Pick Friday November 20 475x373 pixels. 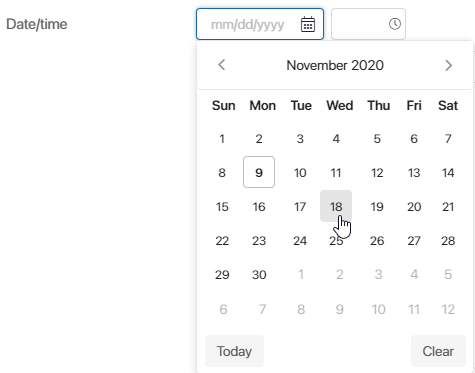pos(414,206)
